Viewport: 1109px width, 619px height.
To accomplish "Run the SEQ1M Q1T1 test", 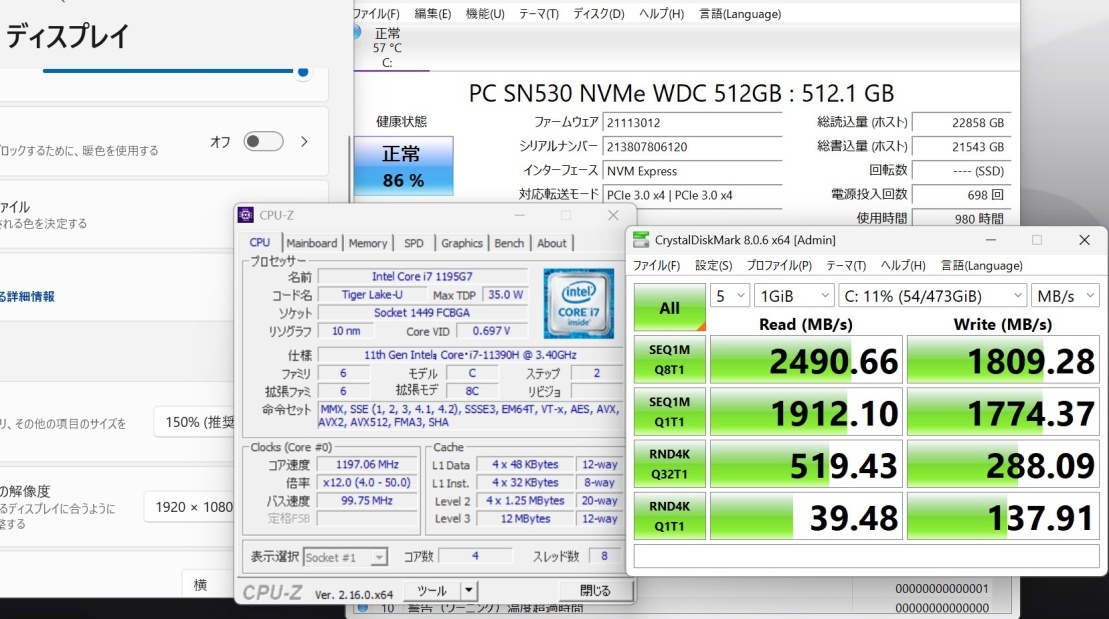I will coord(670,412).
